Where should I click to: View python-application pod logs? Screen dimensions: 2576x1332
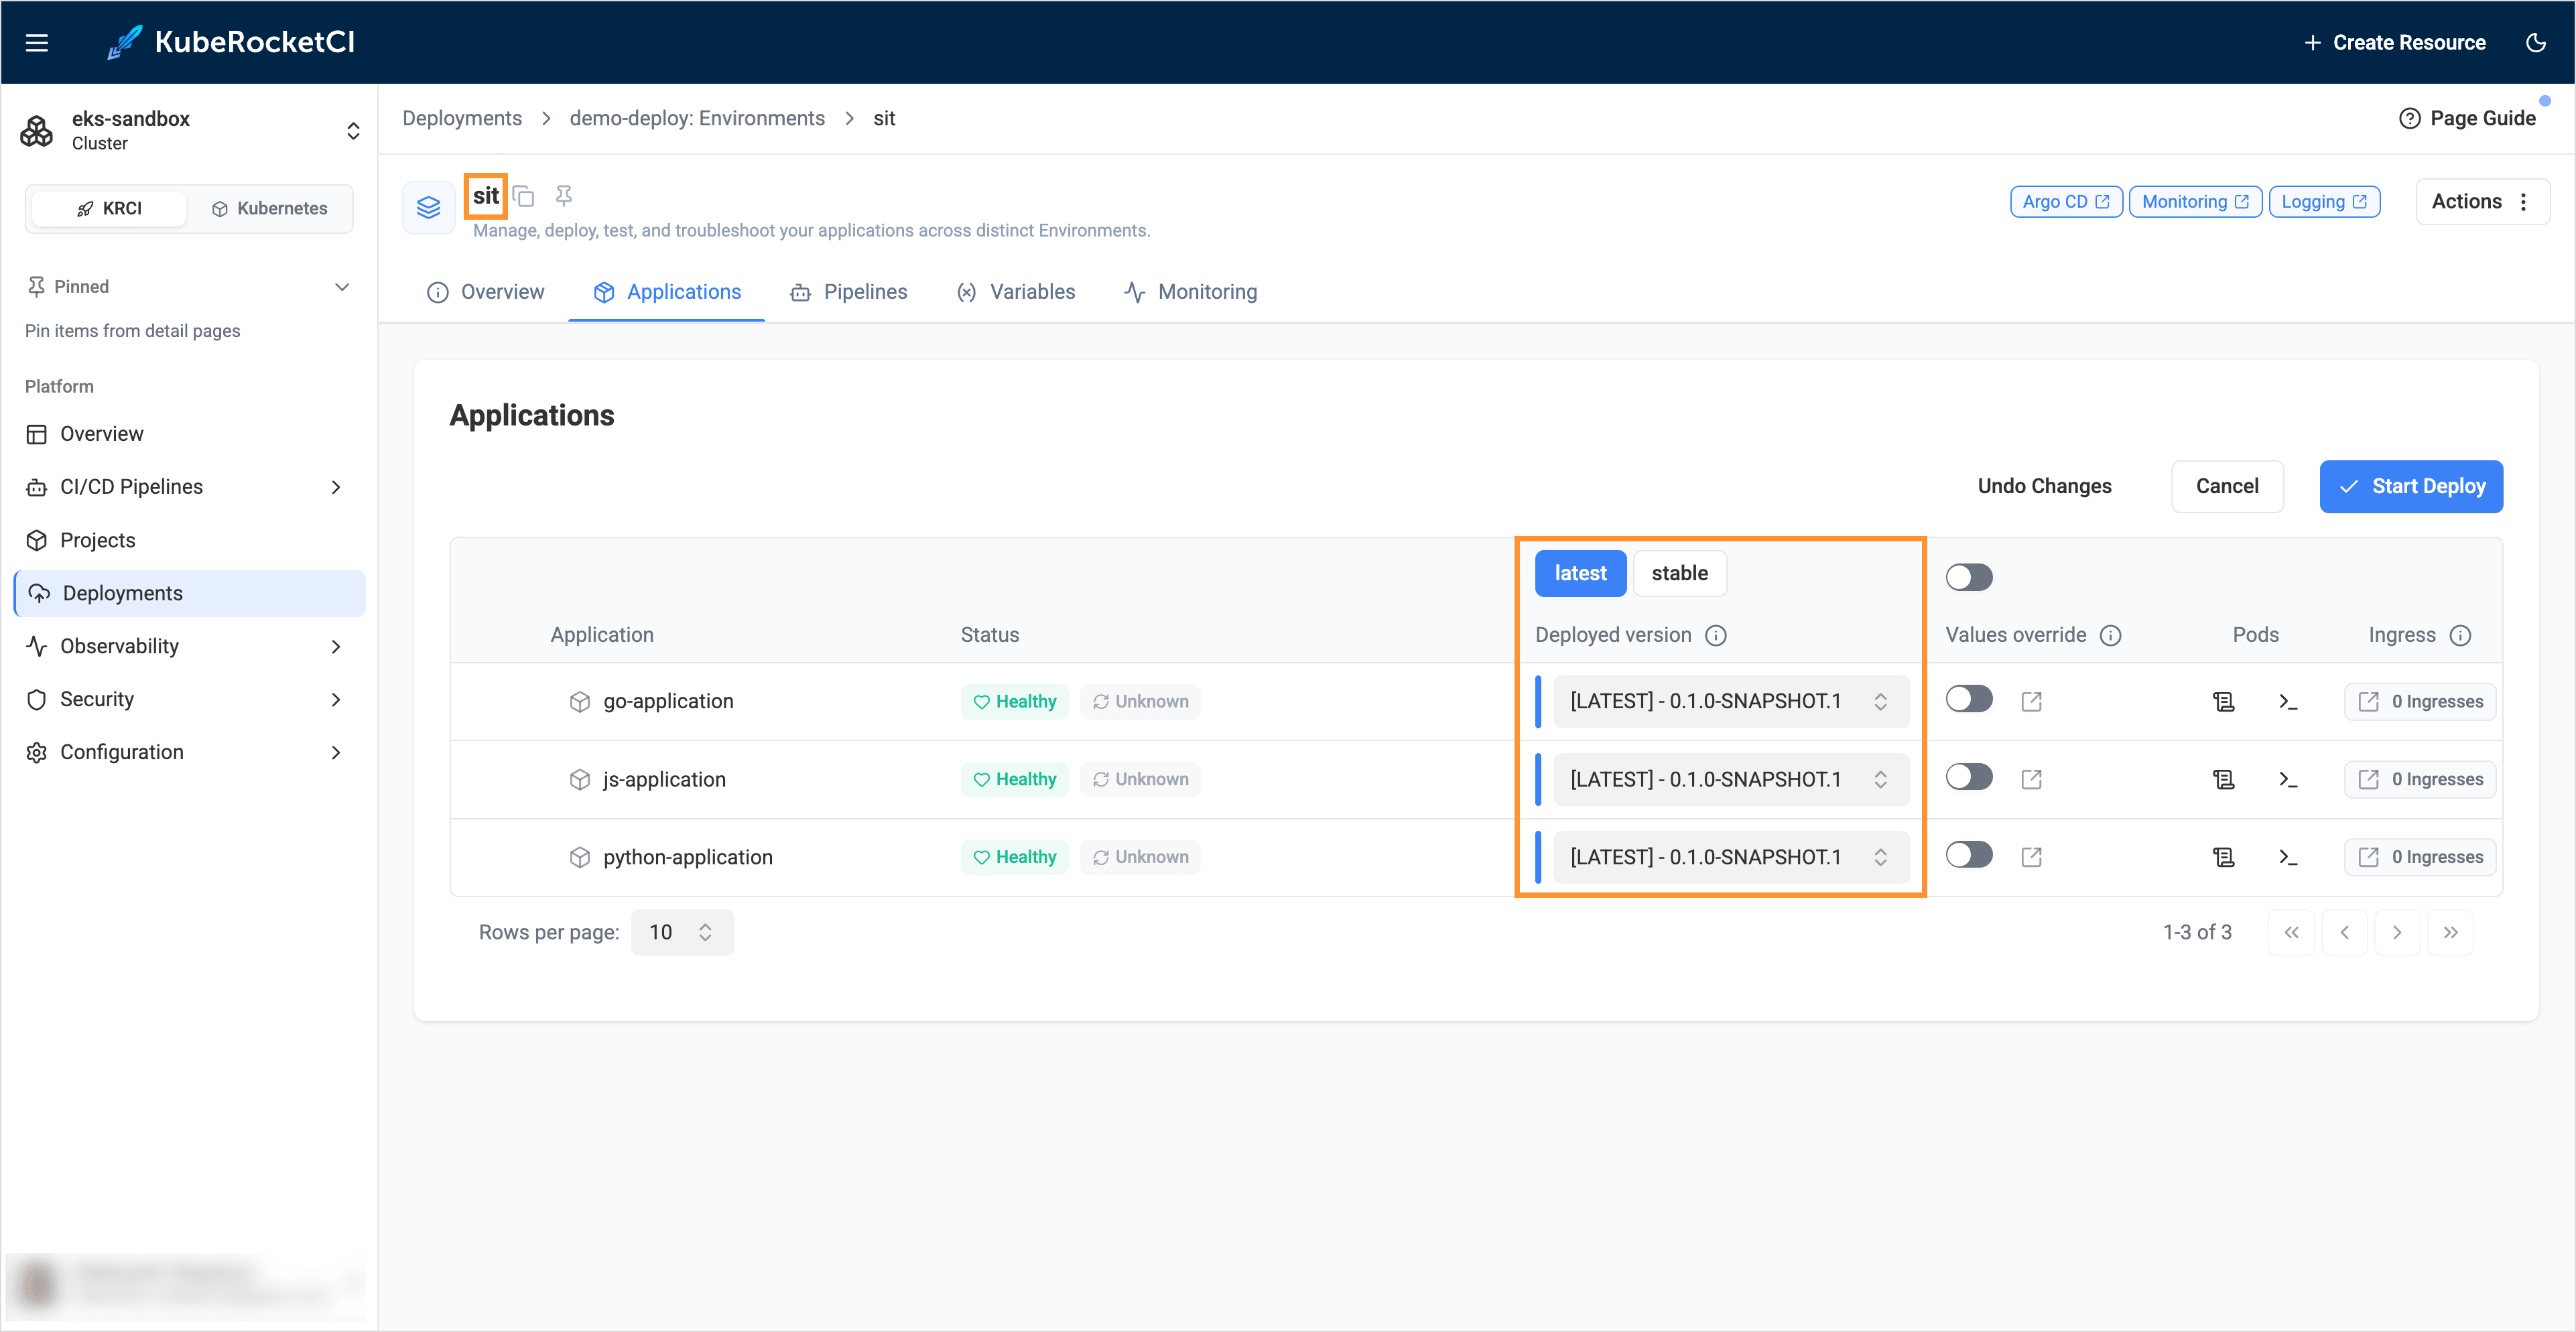click(x=2223, y=857)
